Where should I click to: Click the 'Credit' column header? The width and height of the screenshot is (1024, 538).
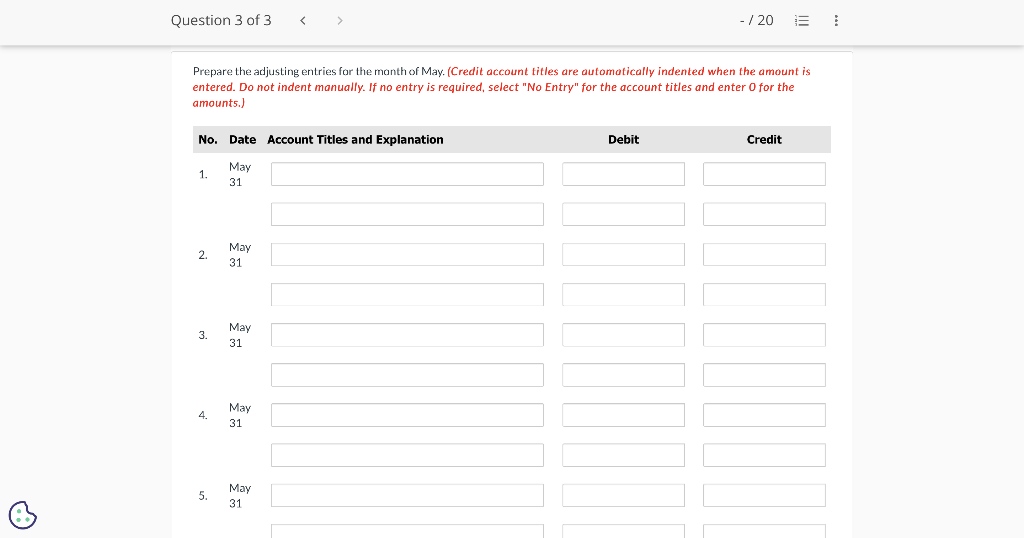764,140
